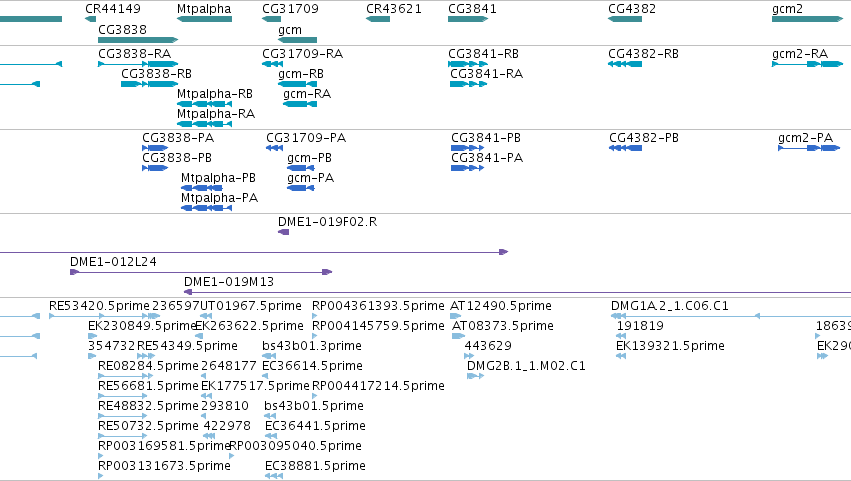This screenshot has width=851, height=481.
Task: Select protein CG3838-PA
Action: click(178, 138)
